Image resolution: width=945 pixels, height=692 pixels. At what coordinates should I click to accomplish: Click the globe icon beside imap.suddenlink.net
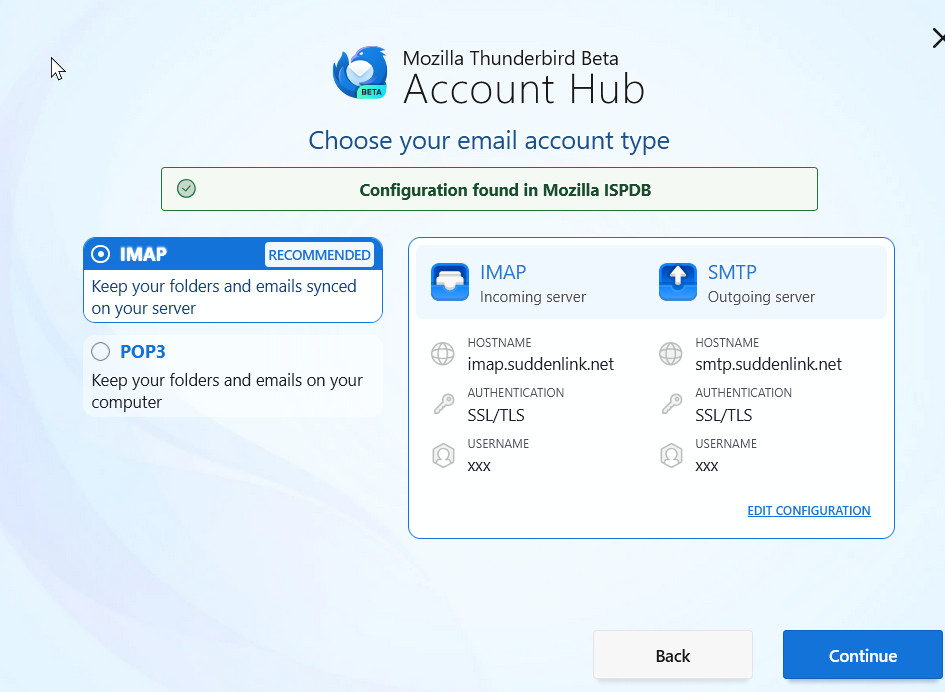coord(443,354)
